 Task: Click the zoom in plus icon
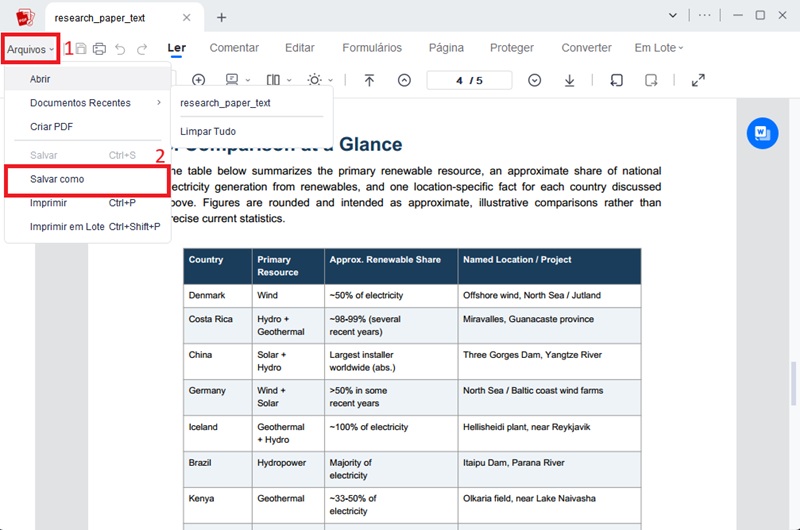(x=198, y=80)
